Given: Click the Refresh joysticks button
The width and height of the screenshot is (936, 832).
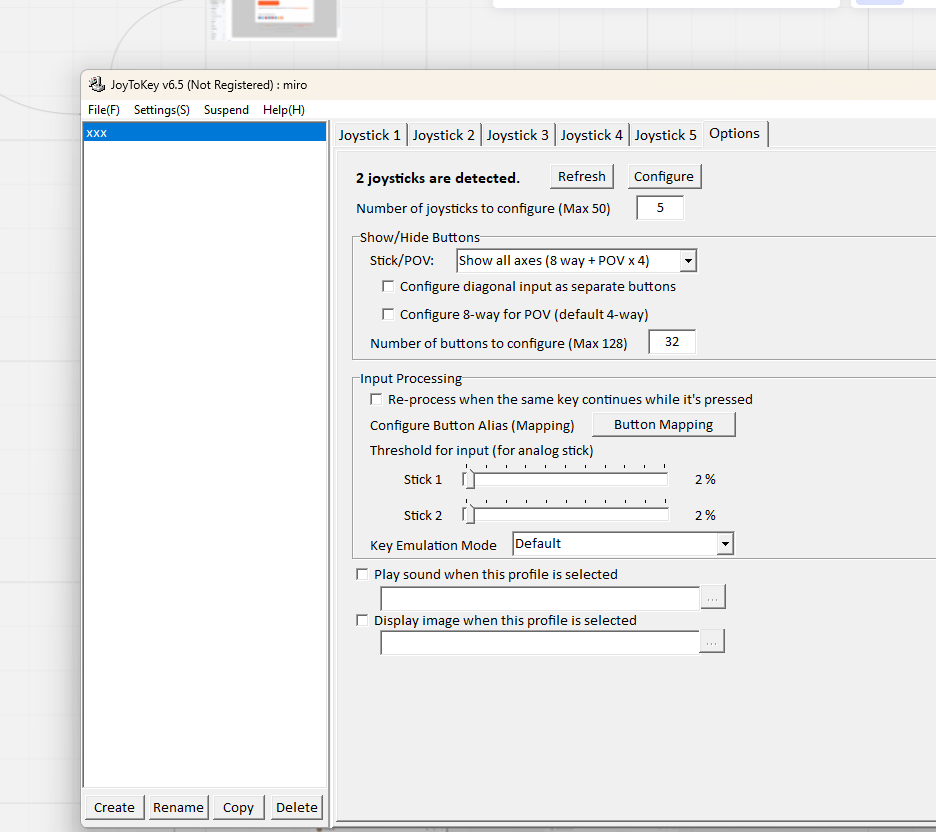Looking at the screenshot, I should 581,177.
